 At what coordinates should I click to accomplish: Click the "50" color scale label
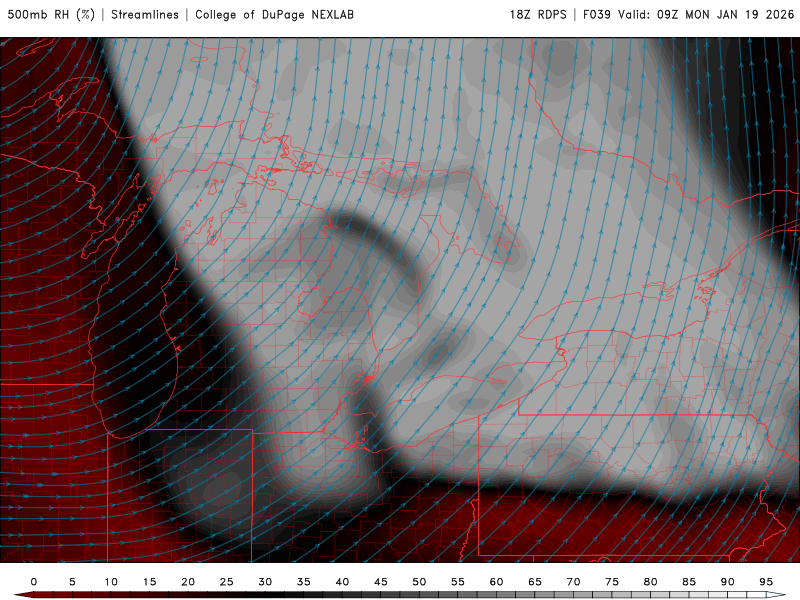(x=419, y=582)
